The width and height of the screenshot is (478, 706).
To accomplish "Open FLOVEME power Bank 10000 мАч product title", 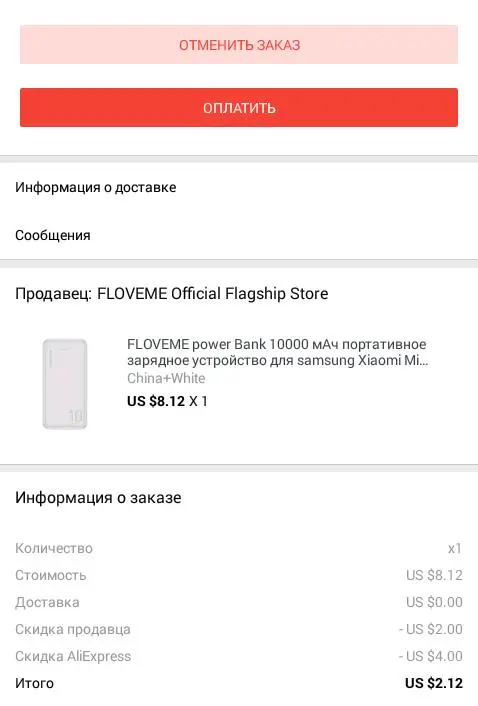I will [277, 352].
